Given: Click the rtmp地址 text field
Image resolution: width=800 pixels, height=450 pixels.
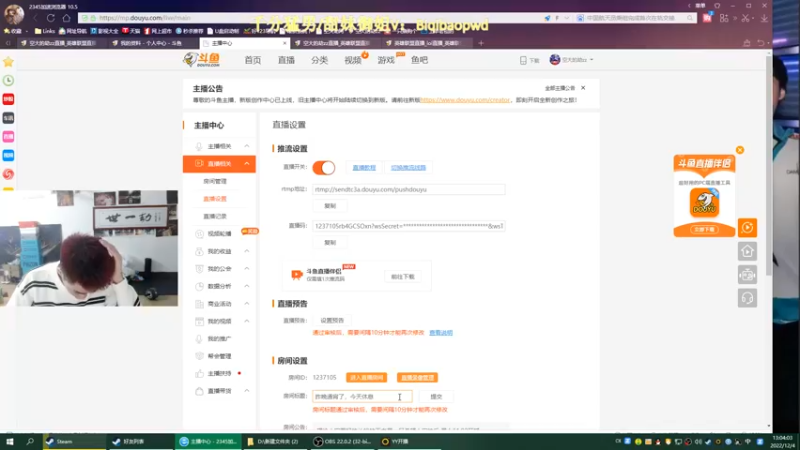Looking at the screenshot, I should pyautogui.click(x=409, y=189).
